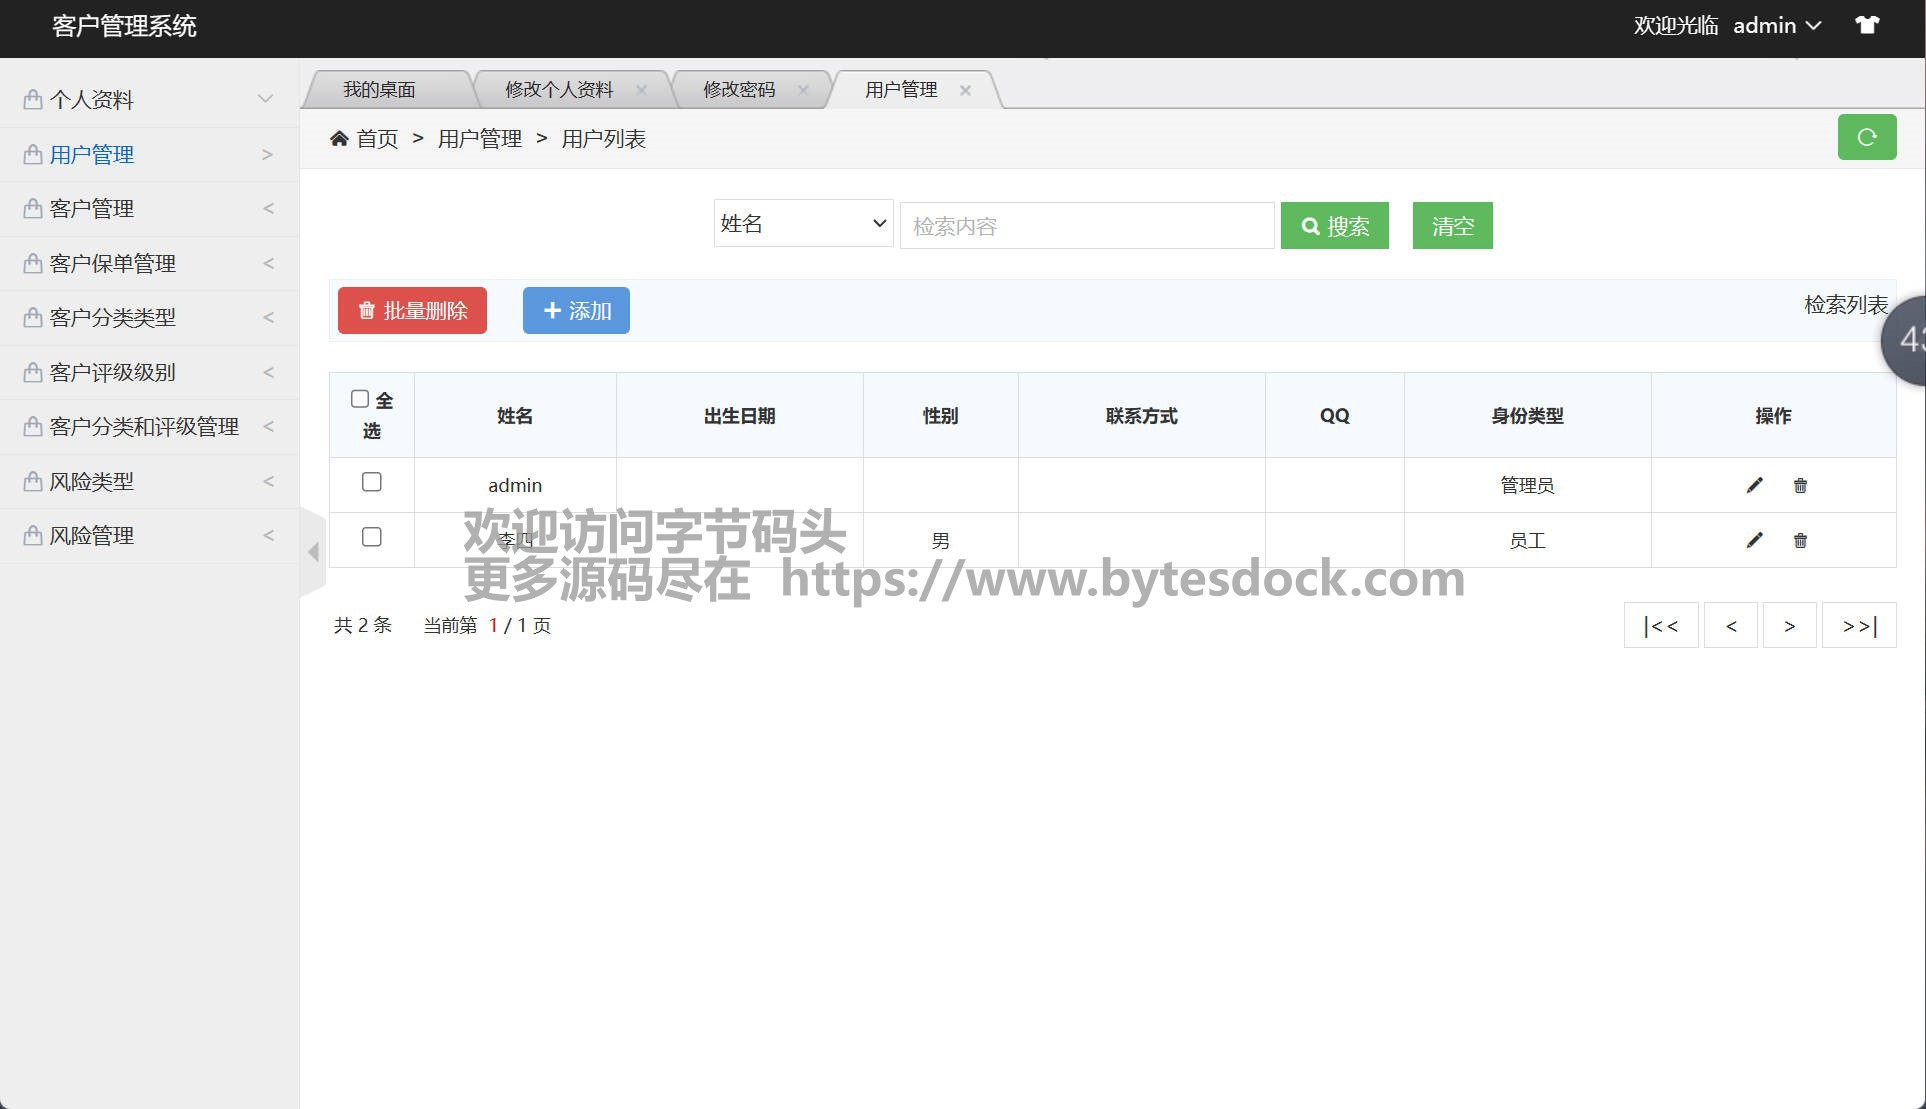The width and height of the screenshot is (1926, 1109).
Task: Go to the last page (>>|) button
Action: [1858, 626]
